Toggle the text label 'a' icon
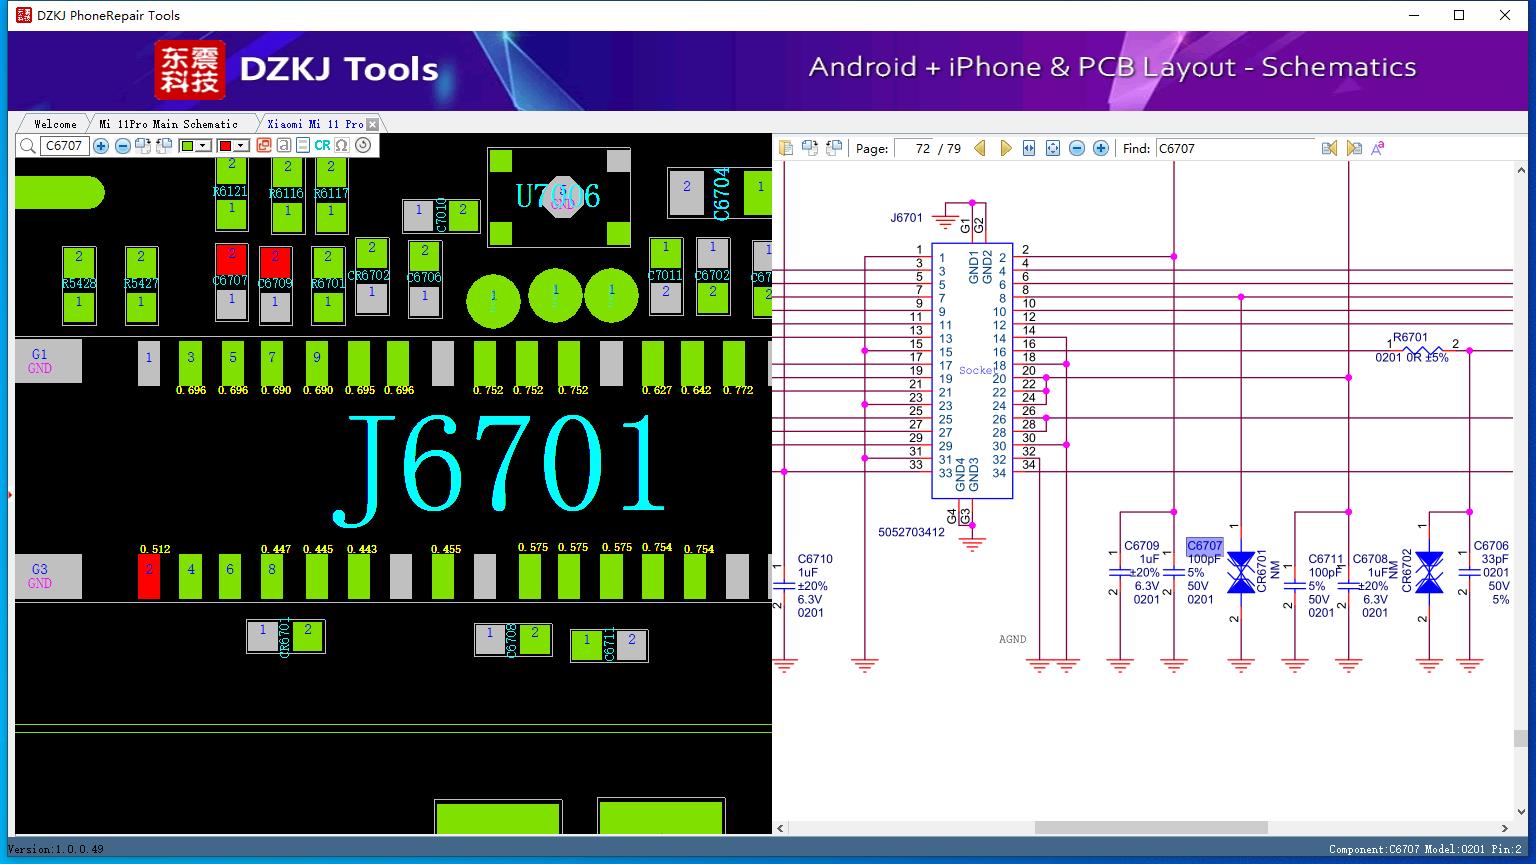 [x=284, y=146]
